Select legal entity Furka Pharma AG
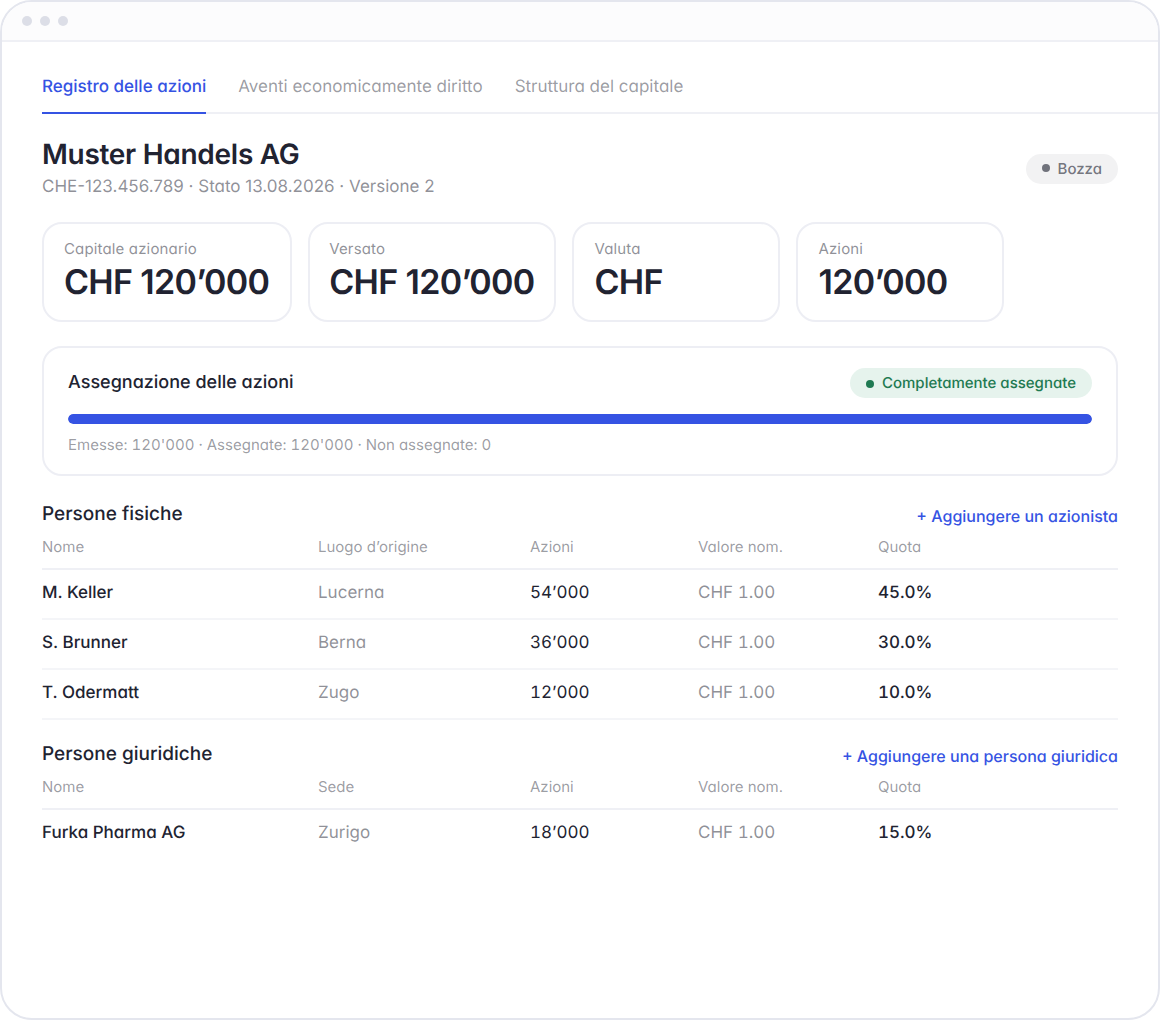The width and height of the screenshot is (1160, 1020). pos(114,832)
